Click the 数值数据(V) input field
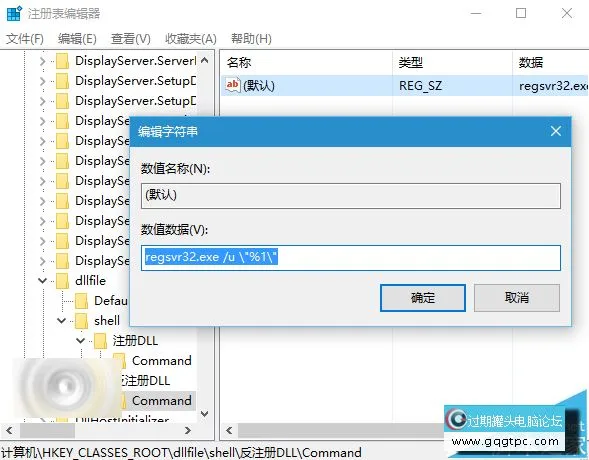 coord(351,258)
